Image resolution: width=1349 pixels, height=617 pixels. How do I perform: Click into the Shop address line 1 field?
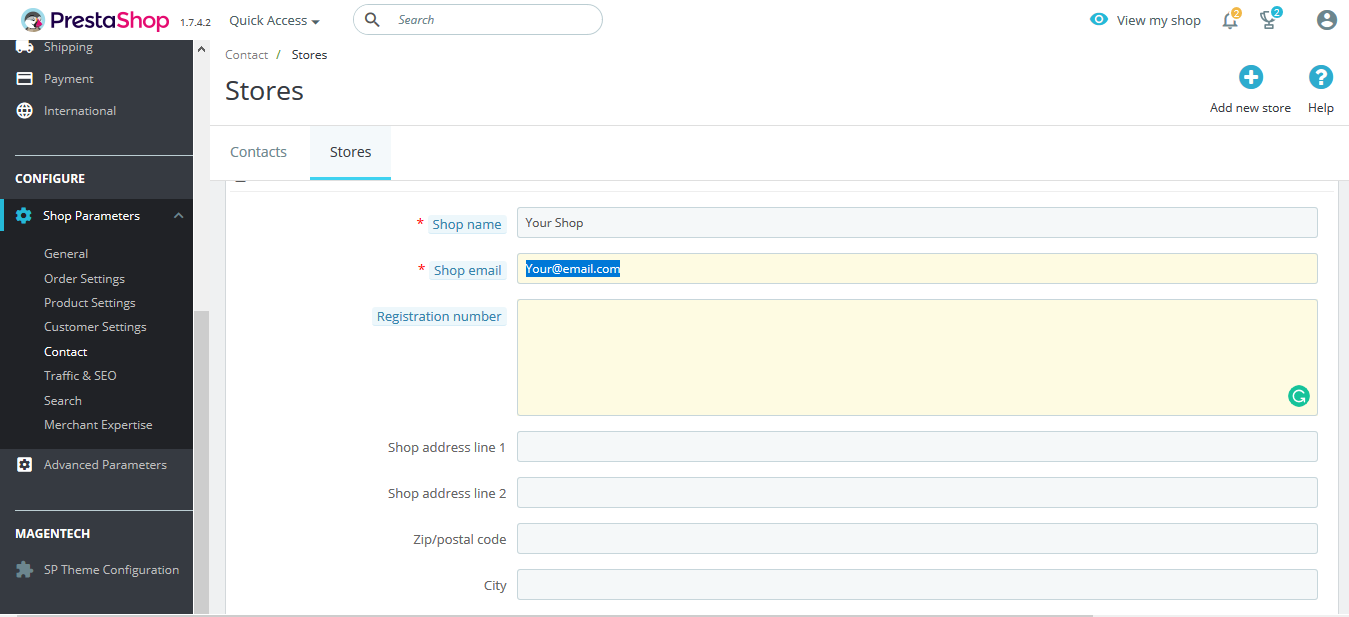pyautogui.click(x=916, y=447)
